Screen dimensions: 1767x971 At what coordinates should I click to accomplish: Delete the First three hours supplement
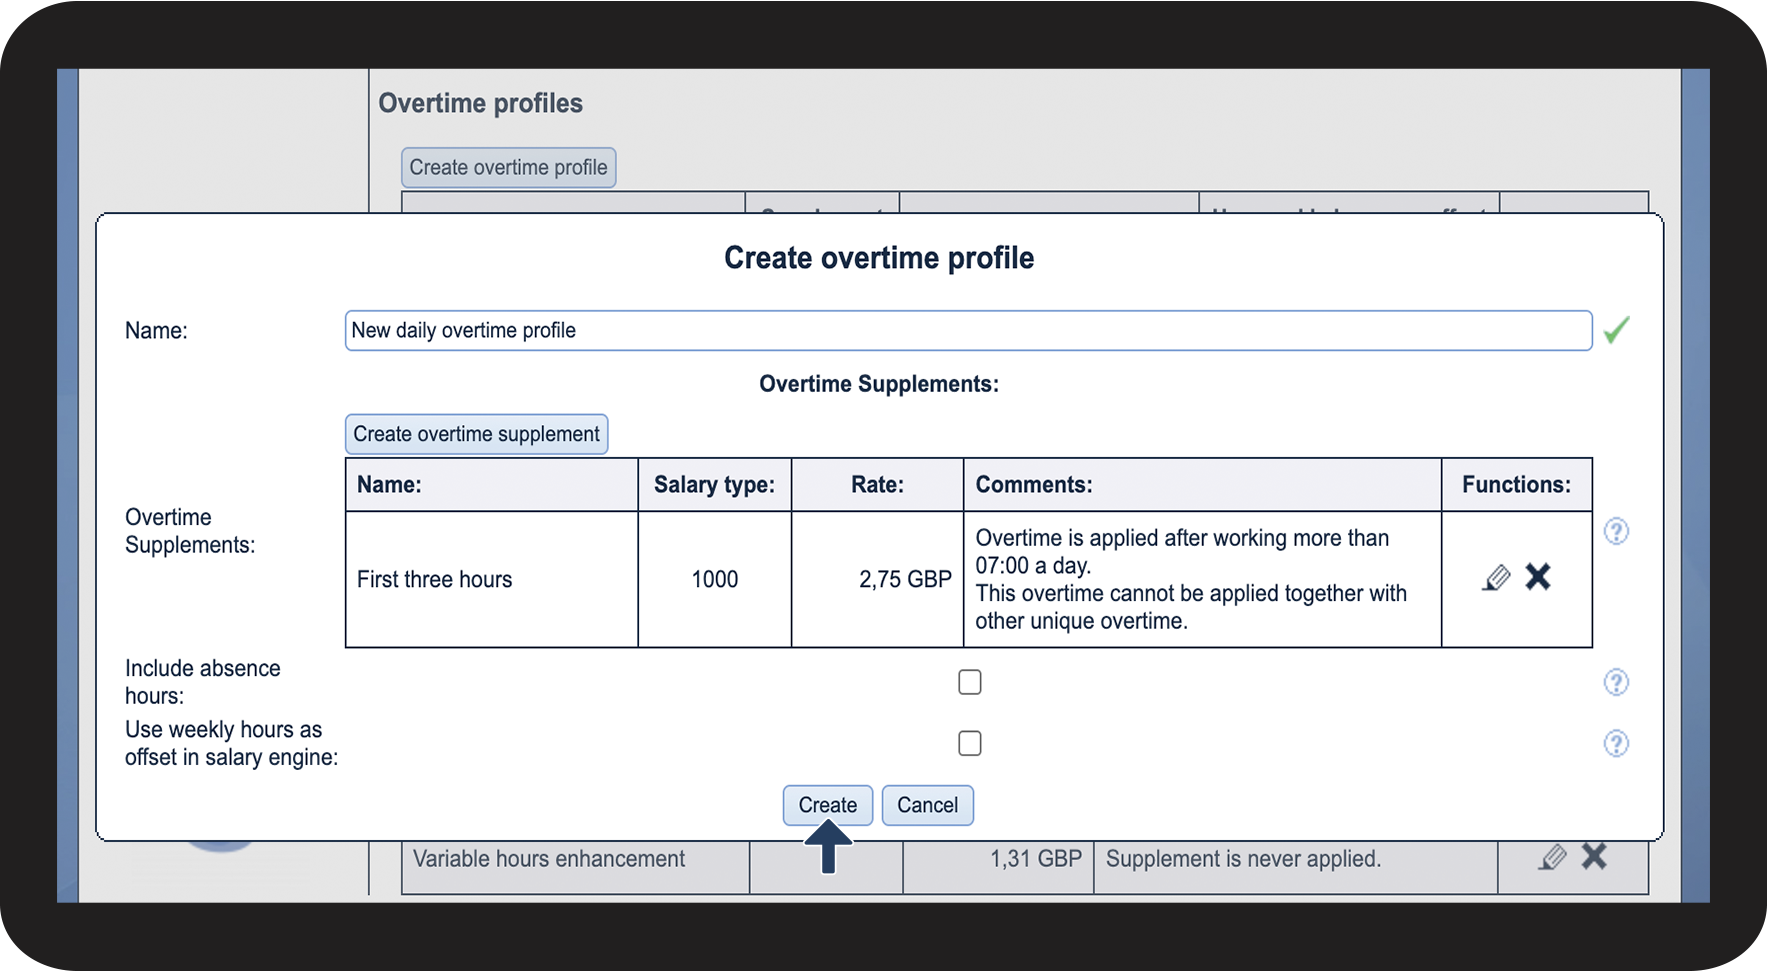point(1538,577)
